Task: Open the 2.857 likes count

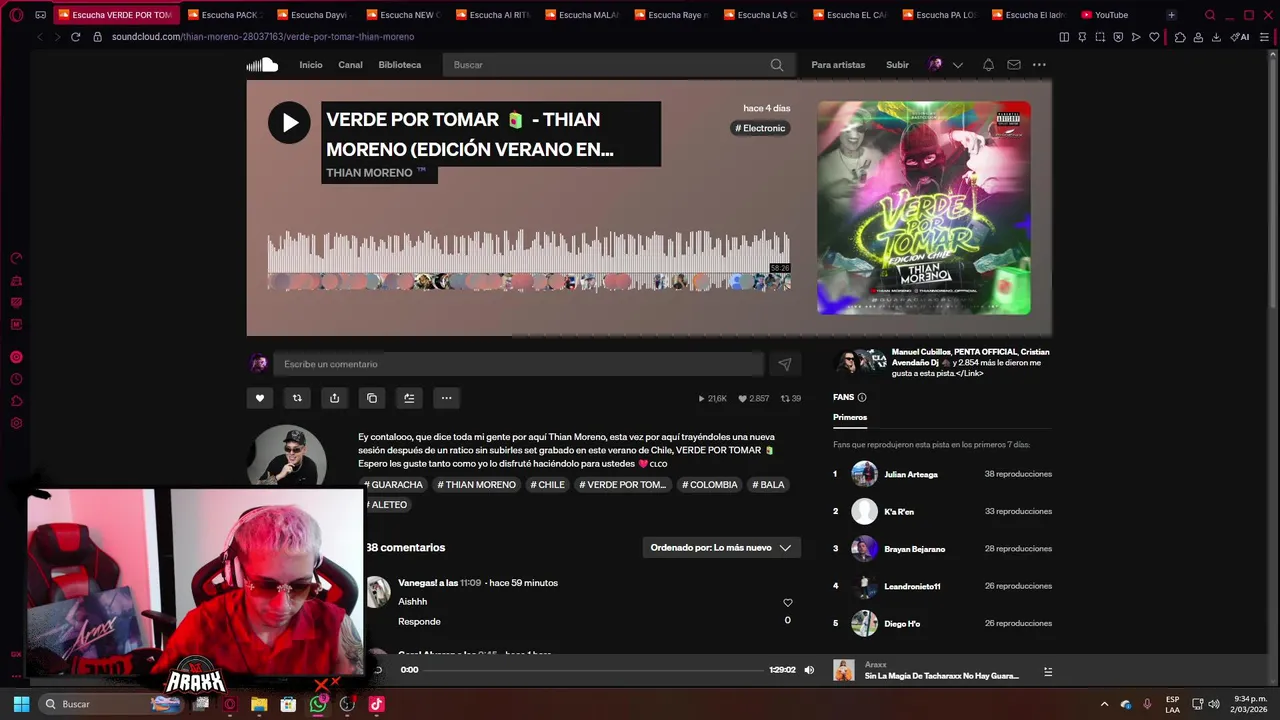Action: click(x=754, y=398)
